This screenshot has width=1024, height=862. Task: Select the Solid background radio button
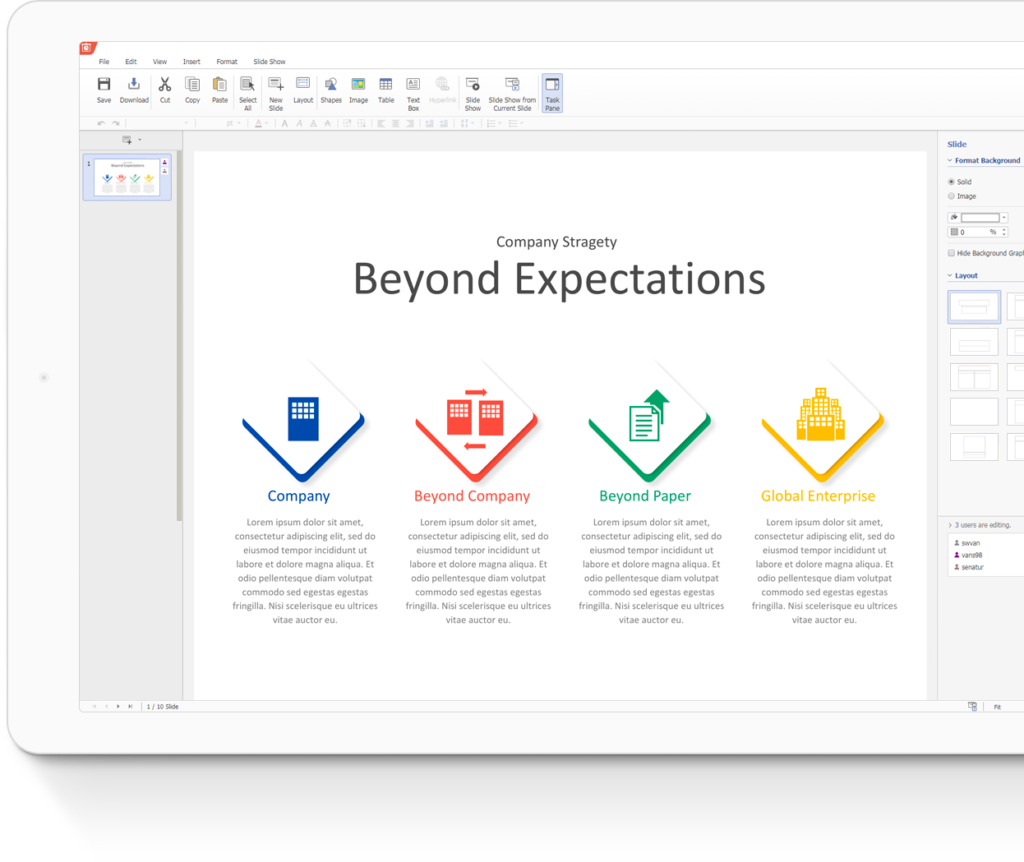pyautogui.click(x=951, y=182)
